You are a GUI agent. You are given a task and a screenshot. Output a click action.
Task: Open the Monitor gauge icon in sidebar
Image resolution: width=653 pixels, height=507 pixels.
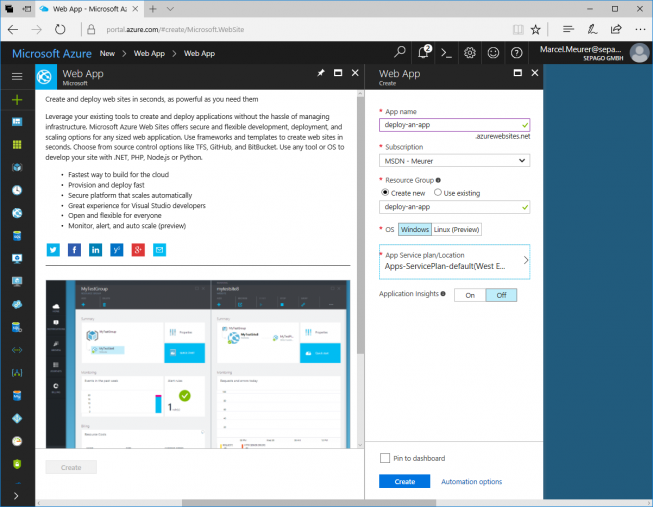coord(17,441)
